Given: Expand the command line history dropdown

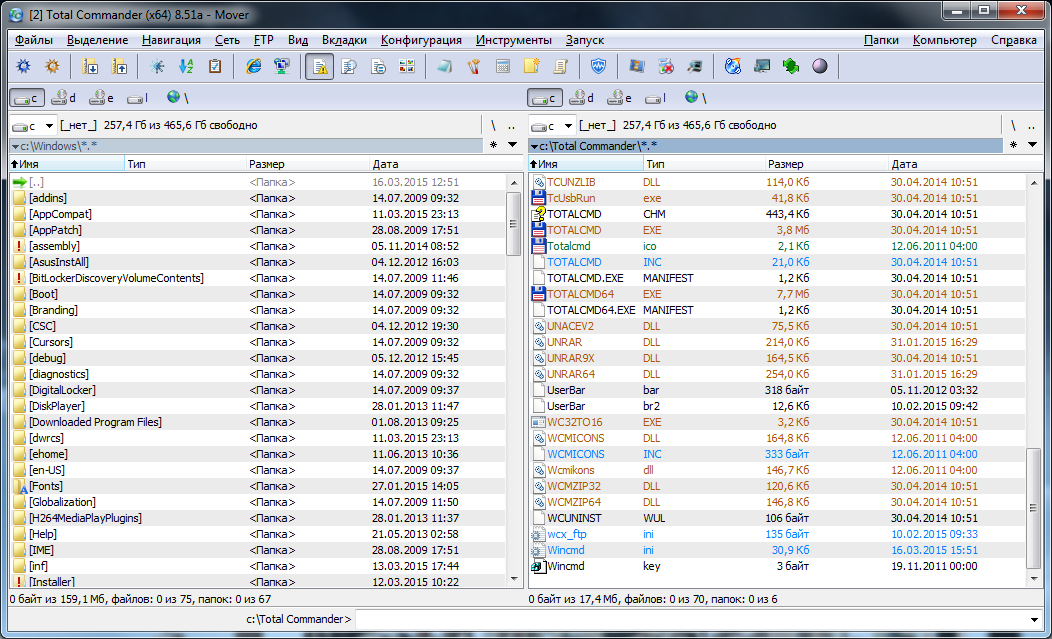Looking at the screenshot, I should click(x=1034, y=620).
